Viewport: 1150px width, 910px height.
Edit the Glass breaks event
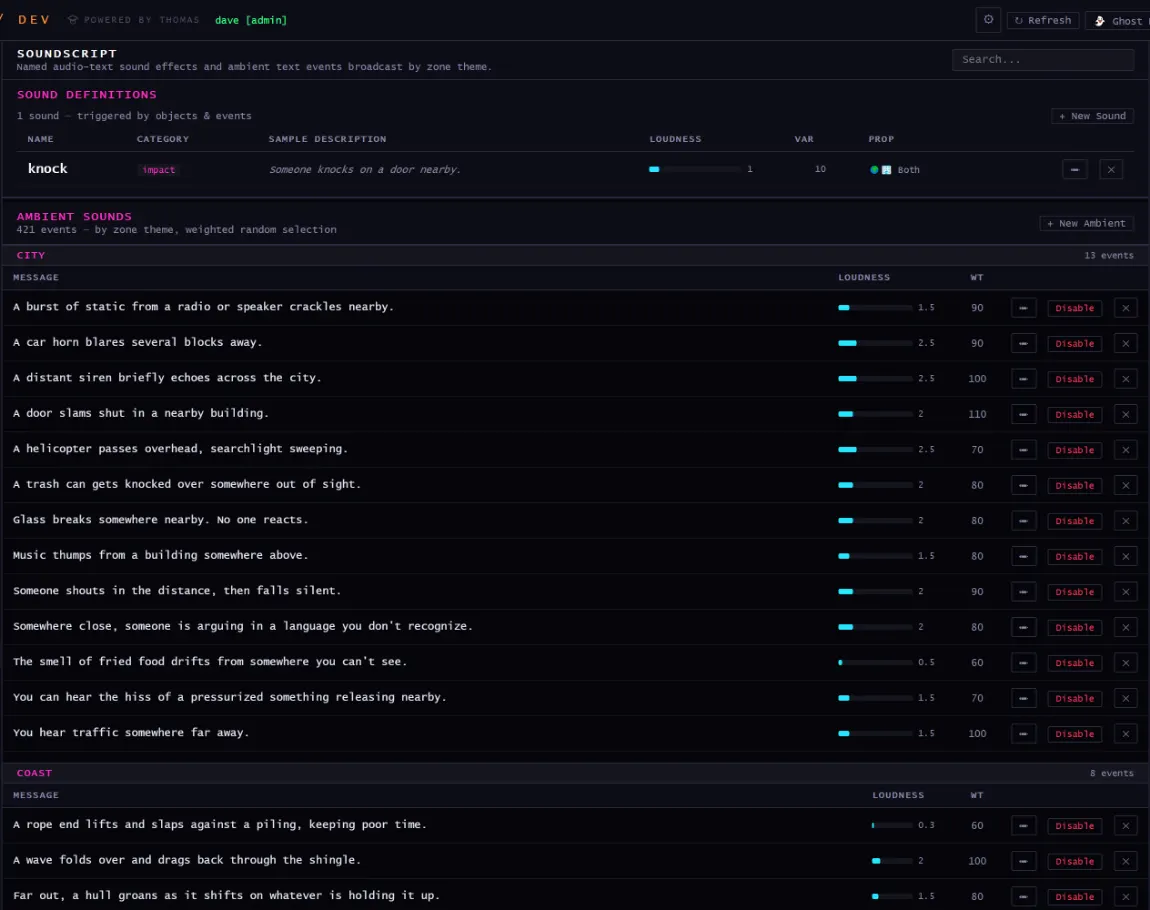click(x=1023, y=521)
